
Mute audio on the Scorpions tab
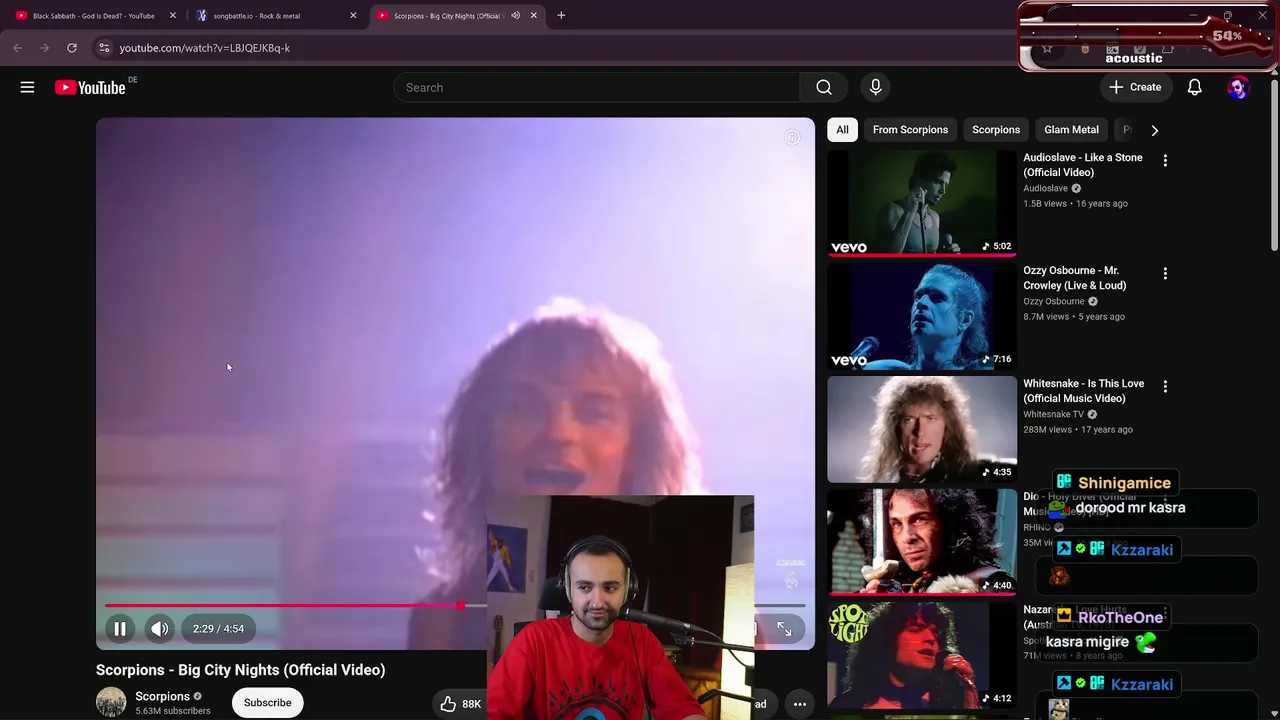point(516,15)
